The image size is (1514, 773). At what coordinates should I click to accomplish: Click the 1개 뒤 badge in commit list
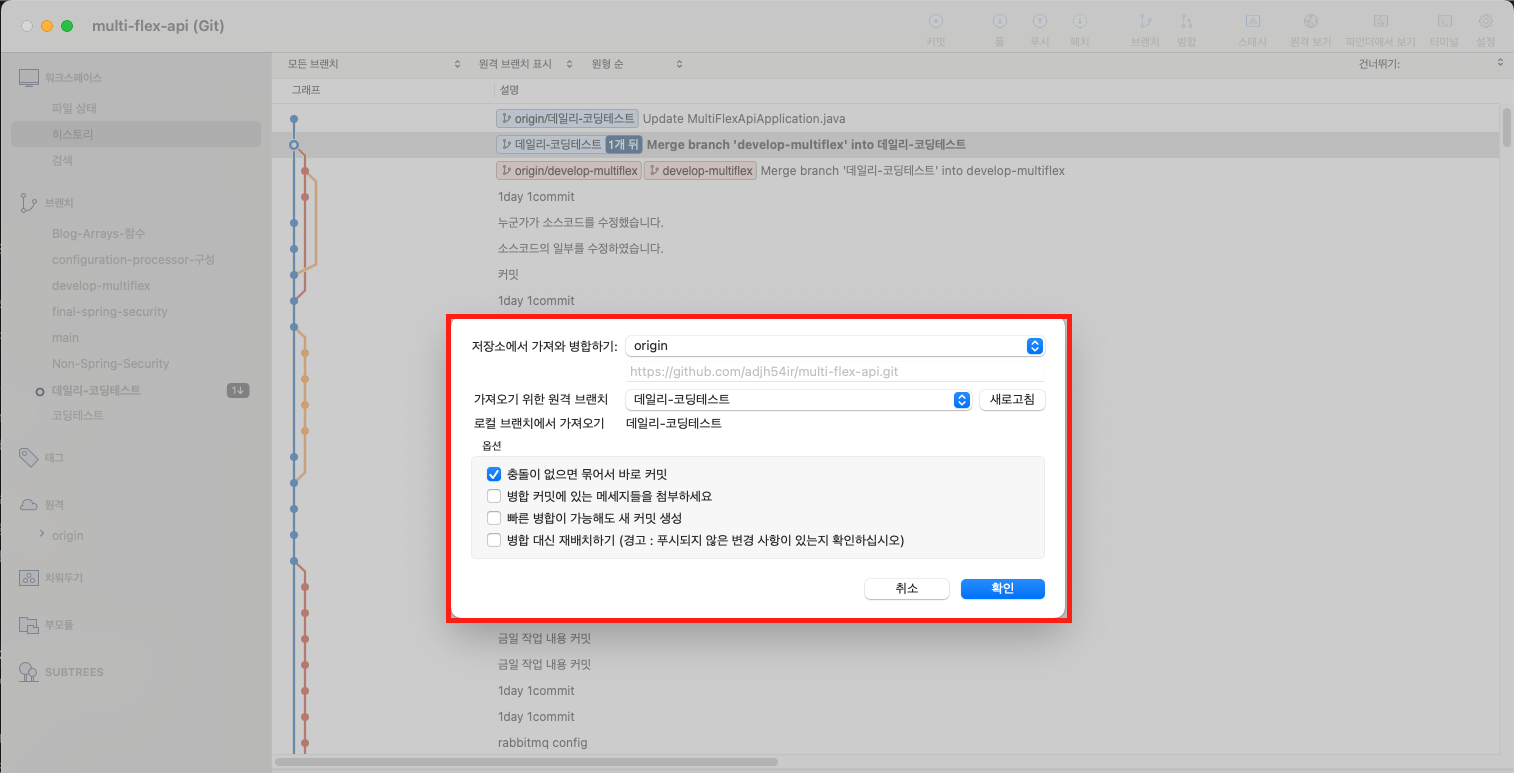pyautogui.click(x=624, y=145)
